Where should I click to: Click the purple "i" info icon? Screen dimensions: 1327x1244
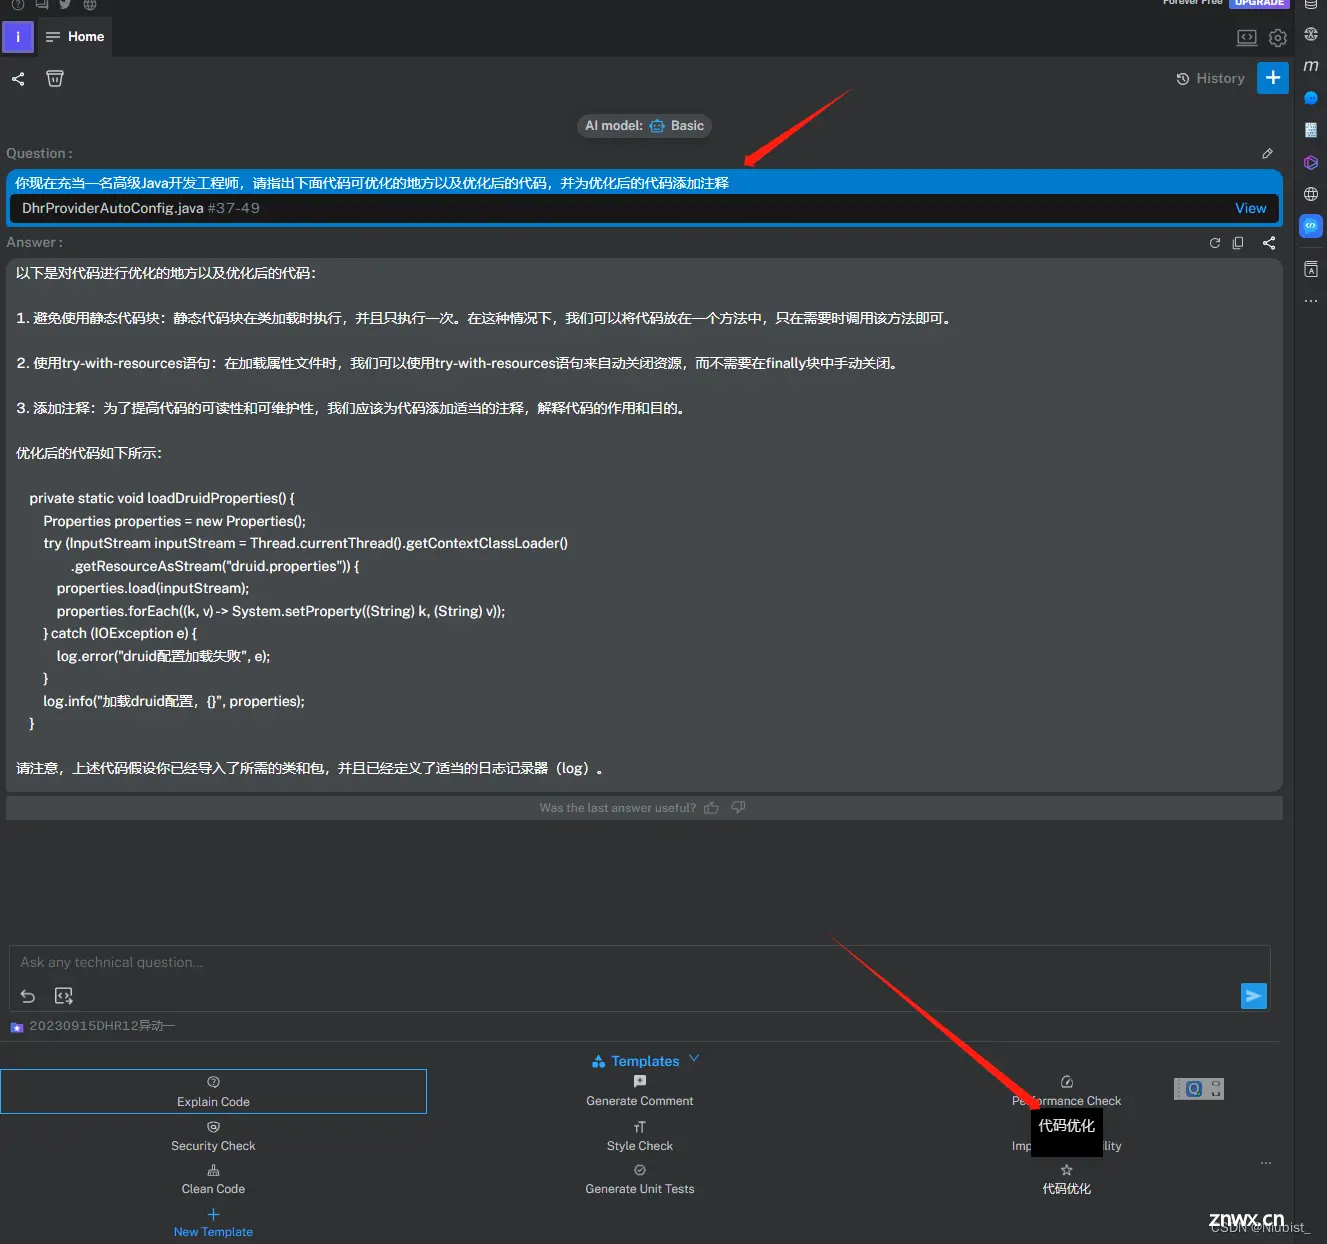coord(18,37)
